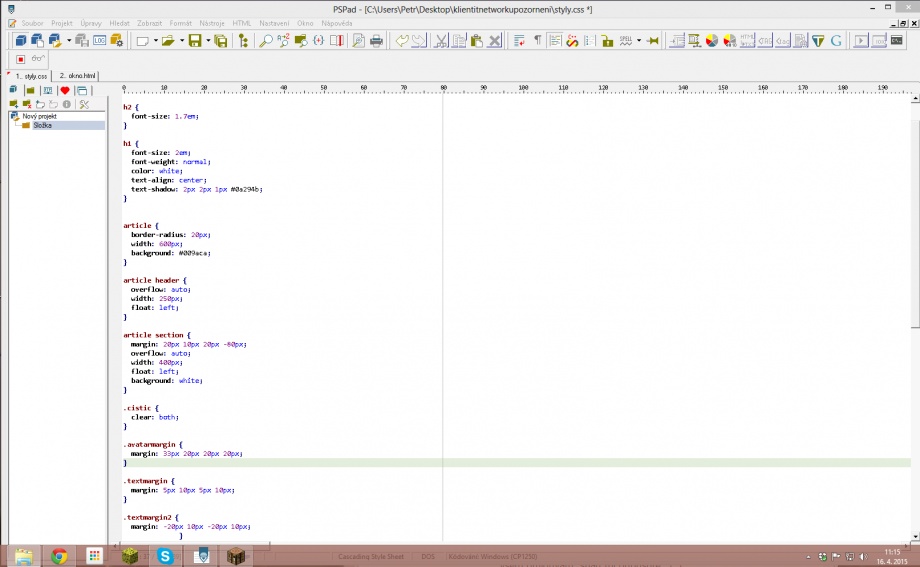Expand the Open file dropdown arrow
The width and height of the screenshot is (920, 567).
pos(181,41)
